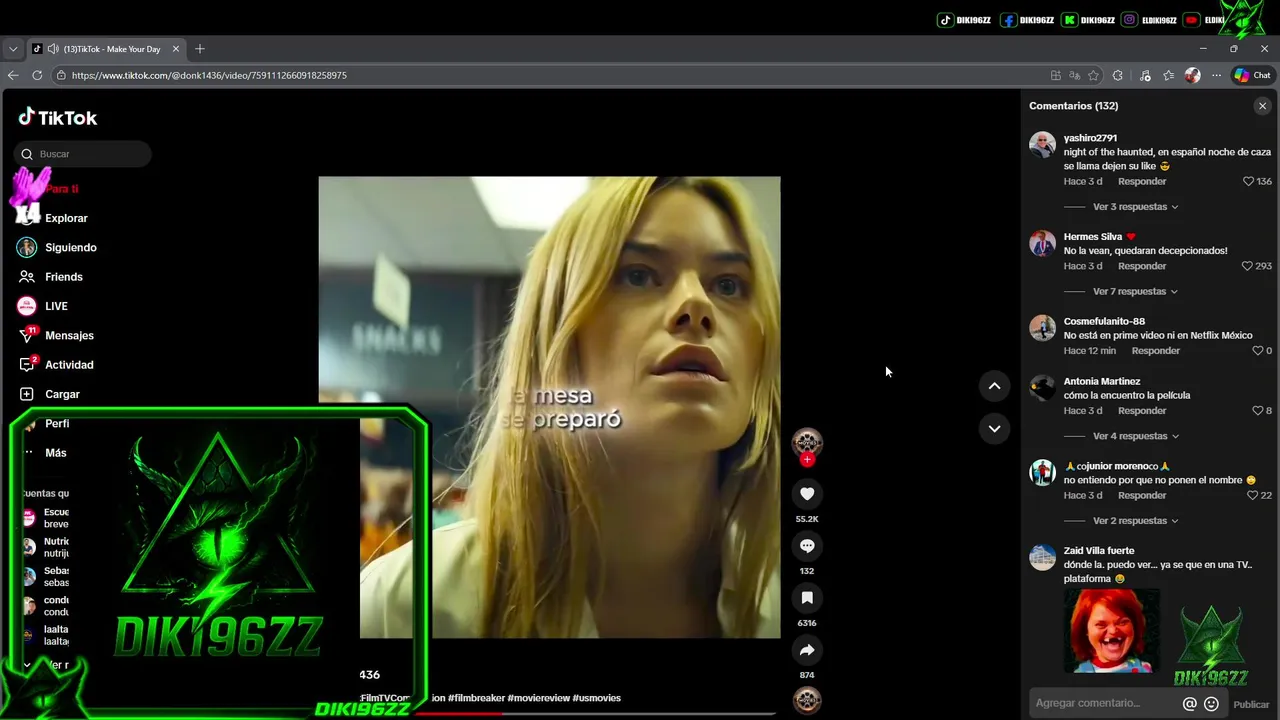
Task: Click Publicar to post comment
Action: 1251,704
